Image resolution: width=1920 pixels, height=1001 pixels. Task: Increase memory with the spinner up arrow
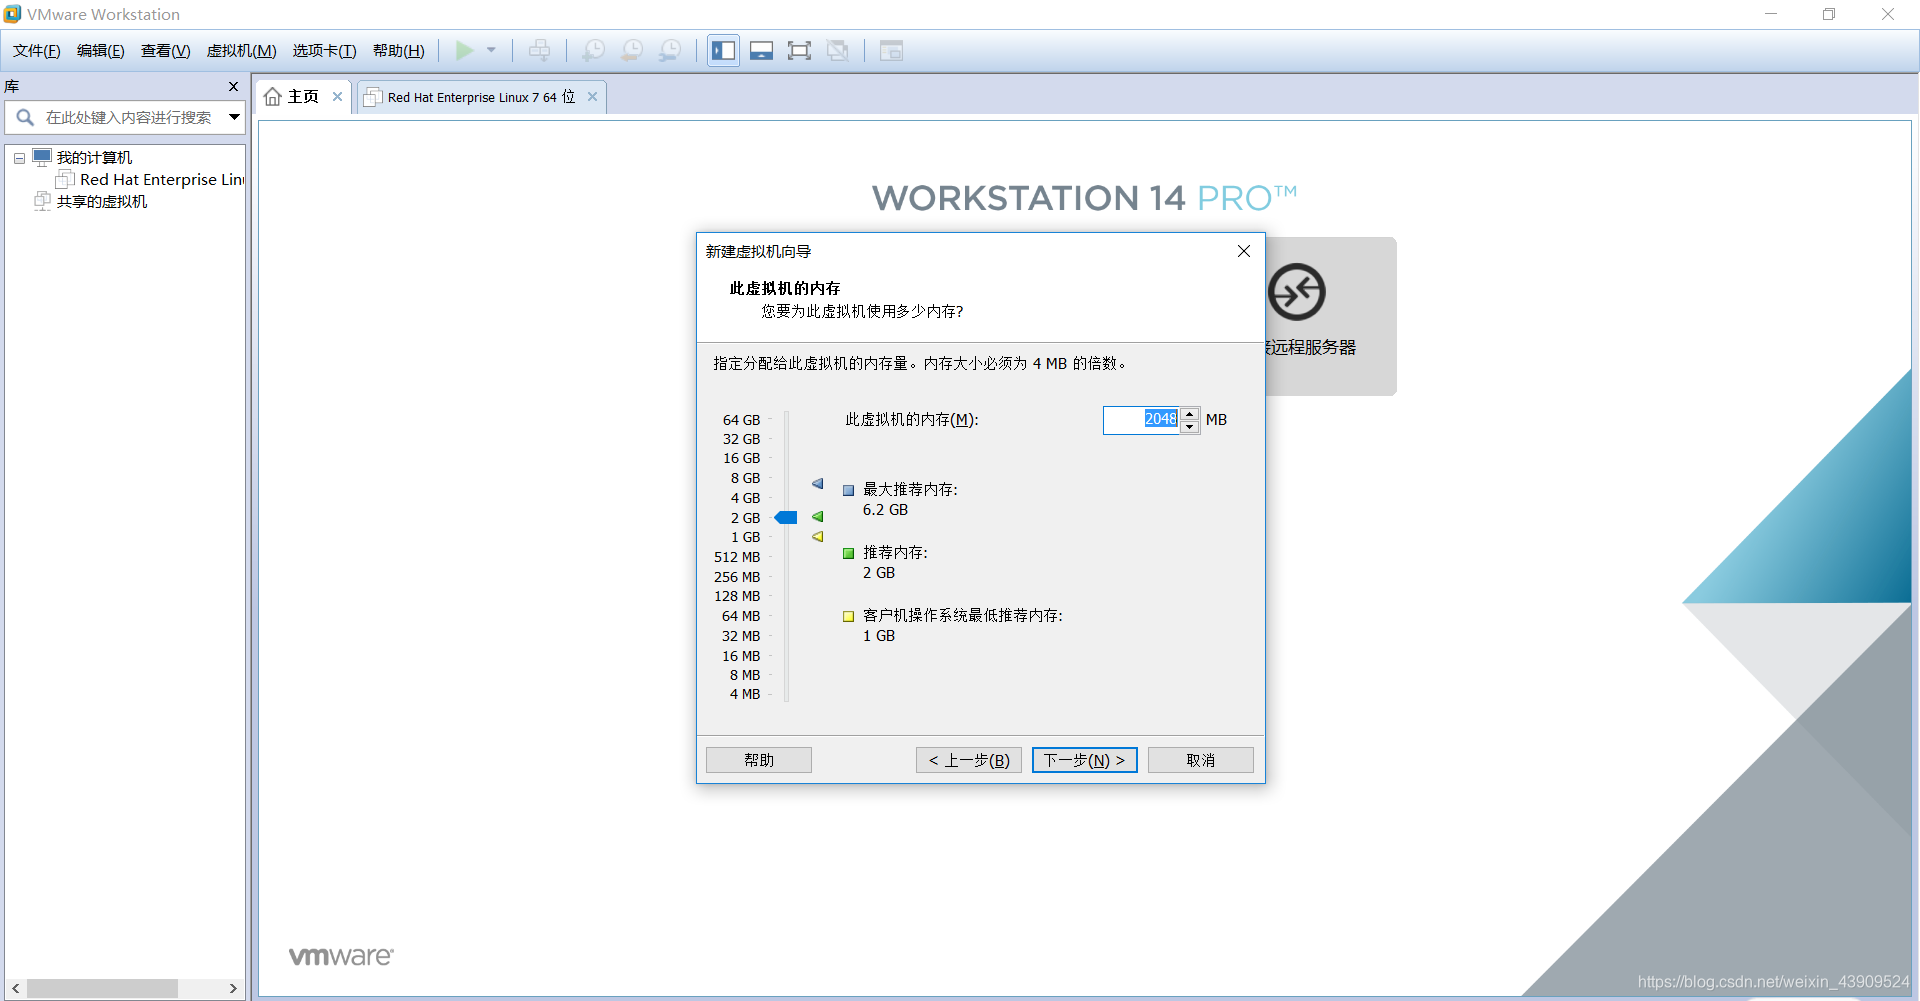(x=1190, y=414)
